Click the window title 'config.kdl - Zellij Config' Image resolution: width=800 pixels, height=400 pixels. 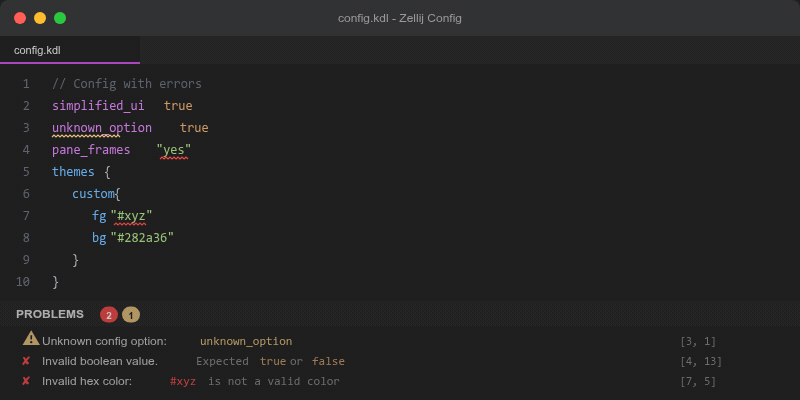(400, 18)
